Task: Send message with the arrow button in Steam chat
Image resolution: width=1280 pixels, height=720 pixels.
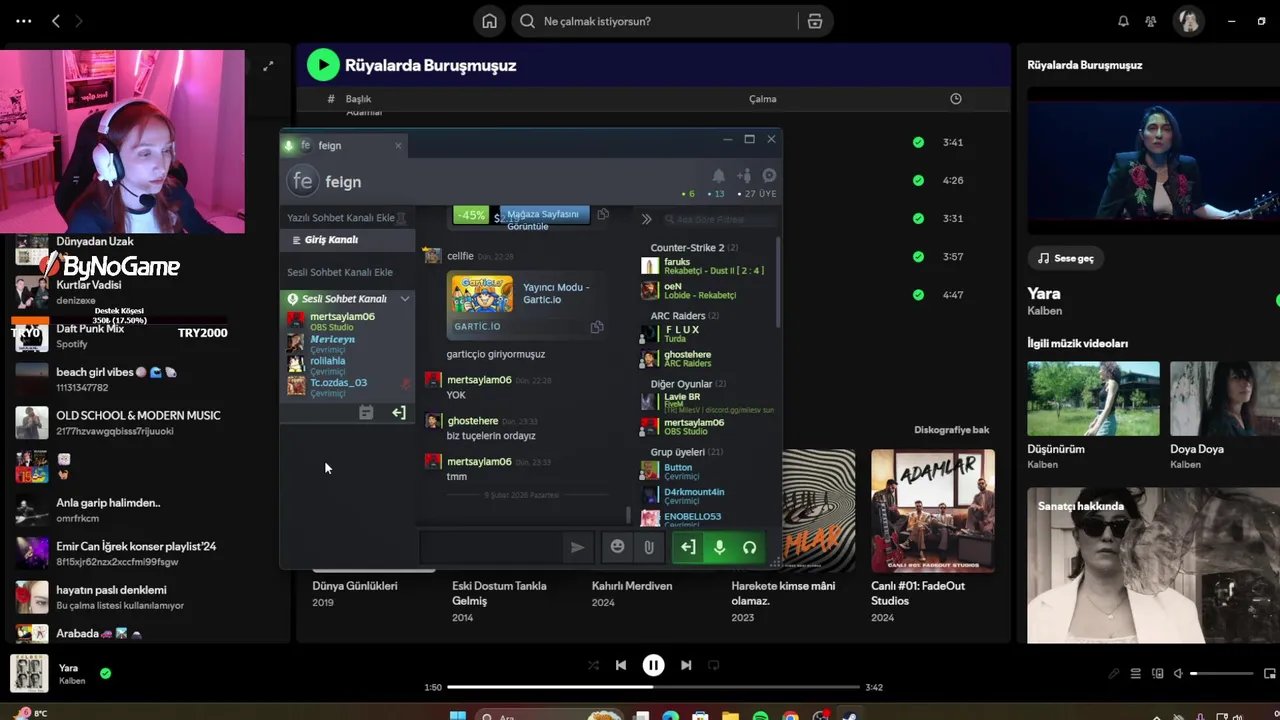Action: click(x=577, y=547)
